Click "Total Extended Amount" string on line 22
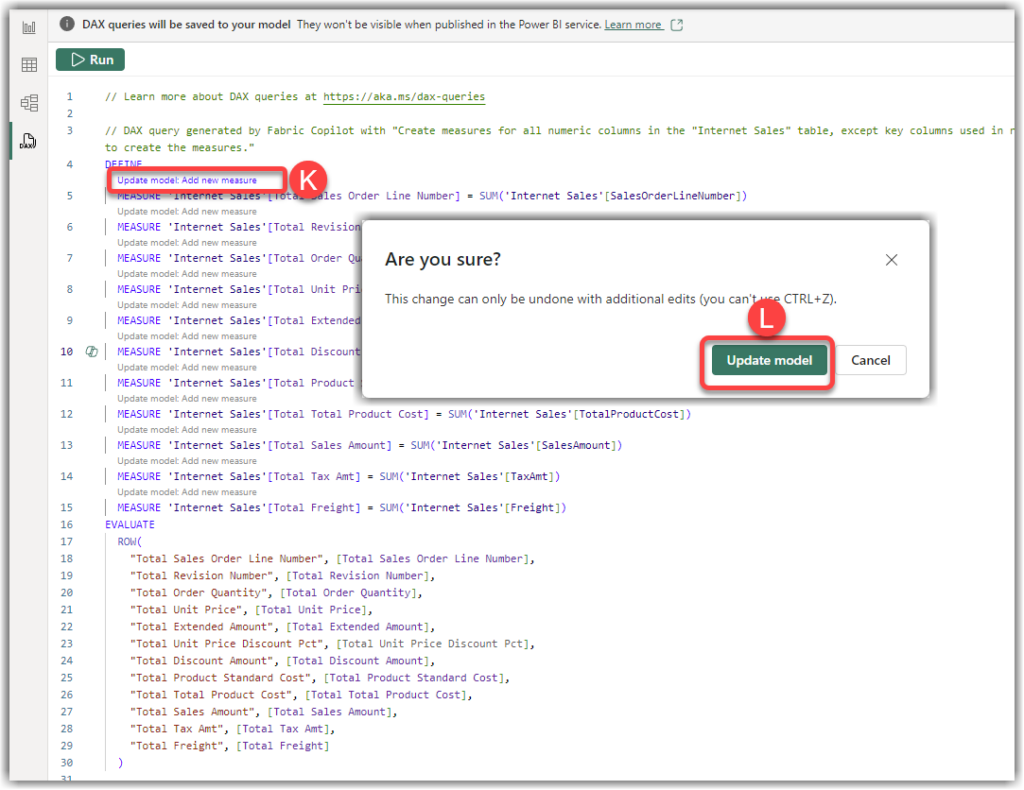Viewport: 1024px width, 790px height. [202, 627]
